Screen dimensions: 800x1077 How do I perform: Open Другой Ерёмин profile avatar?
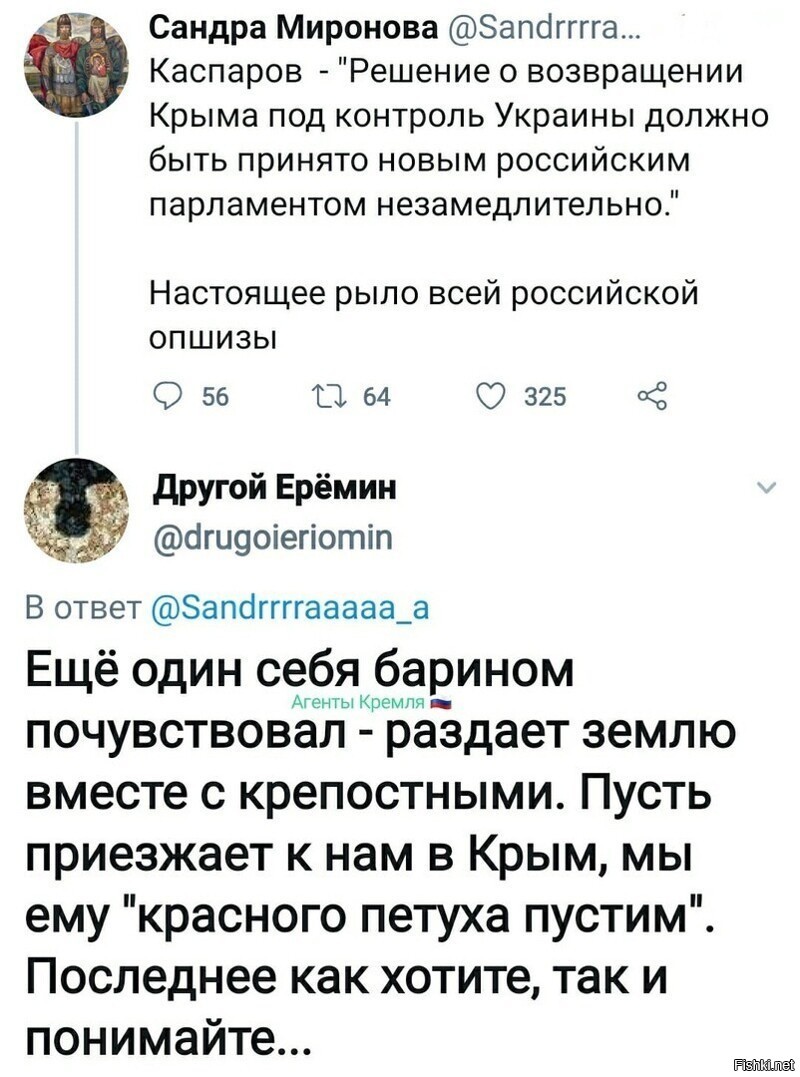pos(76,511)
